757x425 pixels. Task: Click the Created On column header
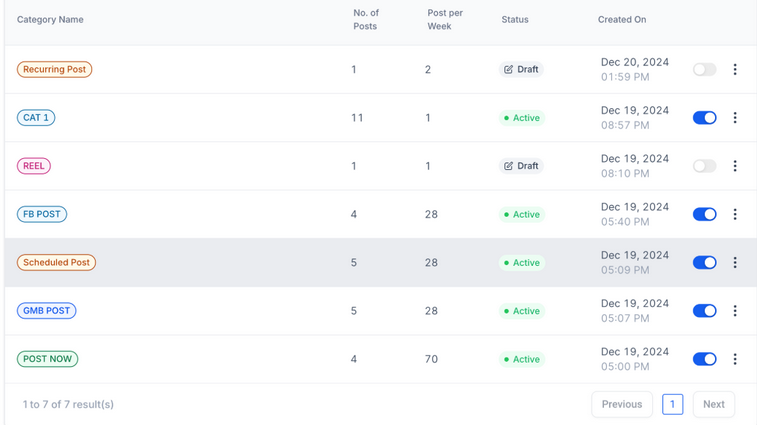coord(621,20)
